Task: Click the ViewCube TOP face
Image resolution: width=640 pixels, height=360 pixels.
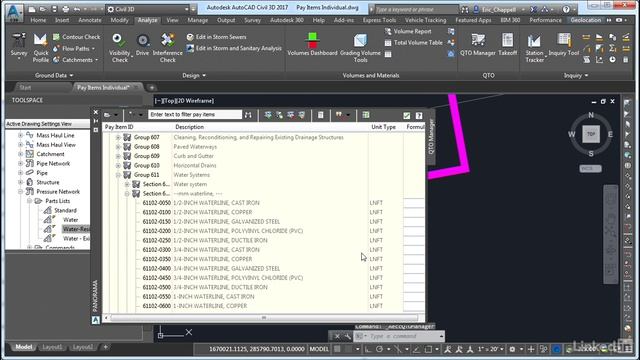Action: pos(591,134)
